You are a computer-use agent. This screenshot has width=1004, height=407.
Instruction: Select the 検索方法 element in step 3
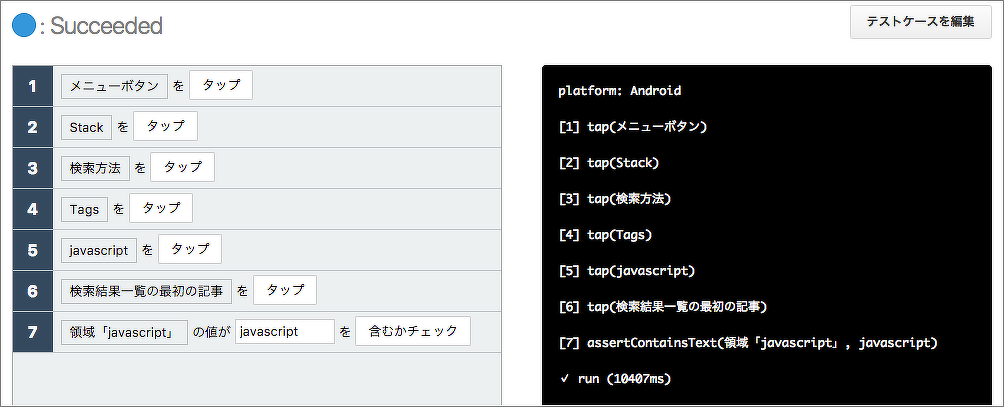95,168
